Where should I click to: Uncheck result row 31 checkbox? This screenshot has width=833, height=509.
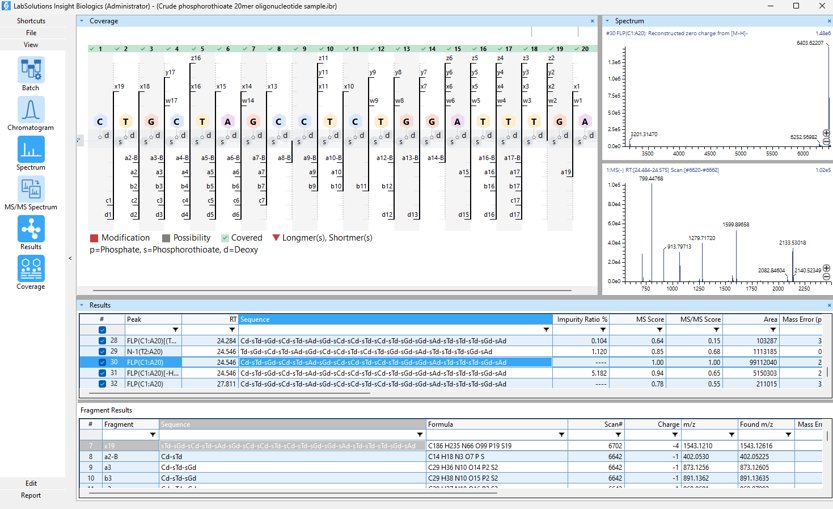pyautogui.click(x=103, y=373)
